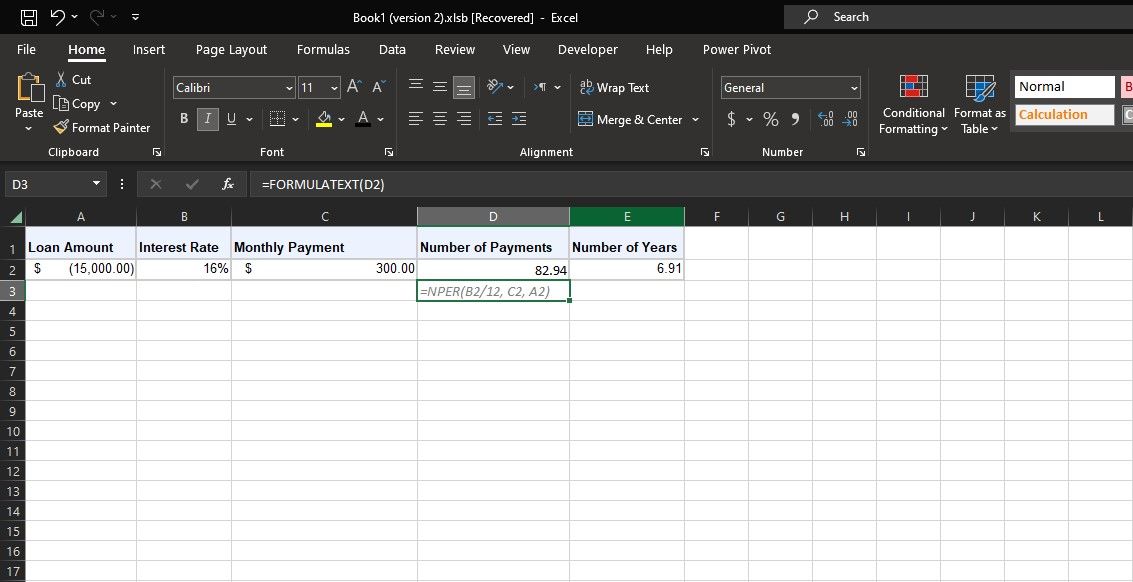Open the Number Format dropdown showing General
This screenshot has height=582, width=1133.
(790, 87)
